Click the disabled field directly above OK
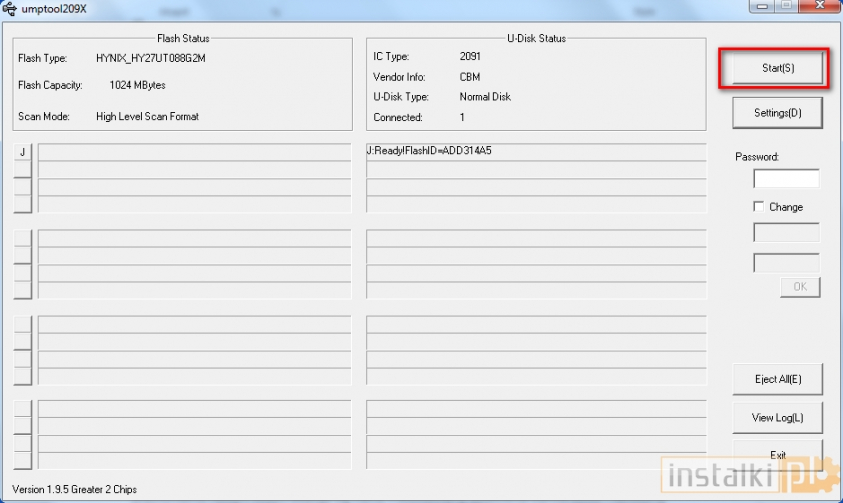Screen dimensions: 843x503 click(785, 263)
